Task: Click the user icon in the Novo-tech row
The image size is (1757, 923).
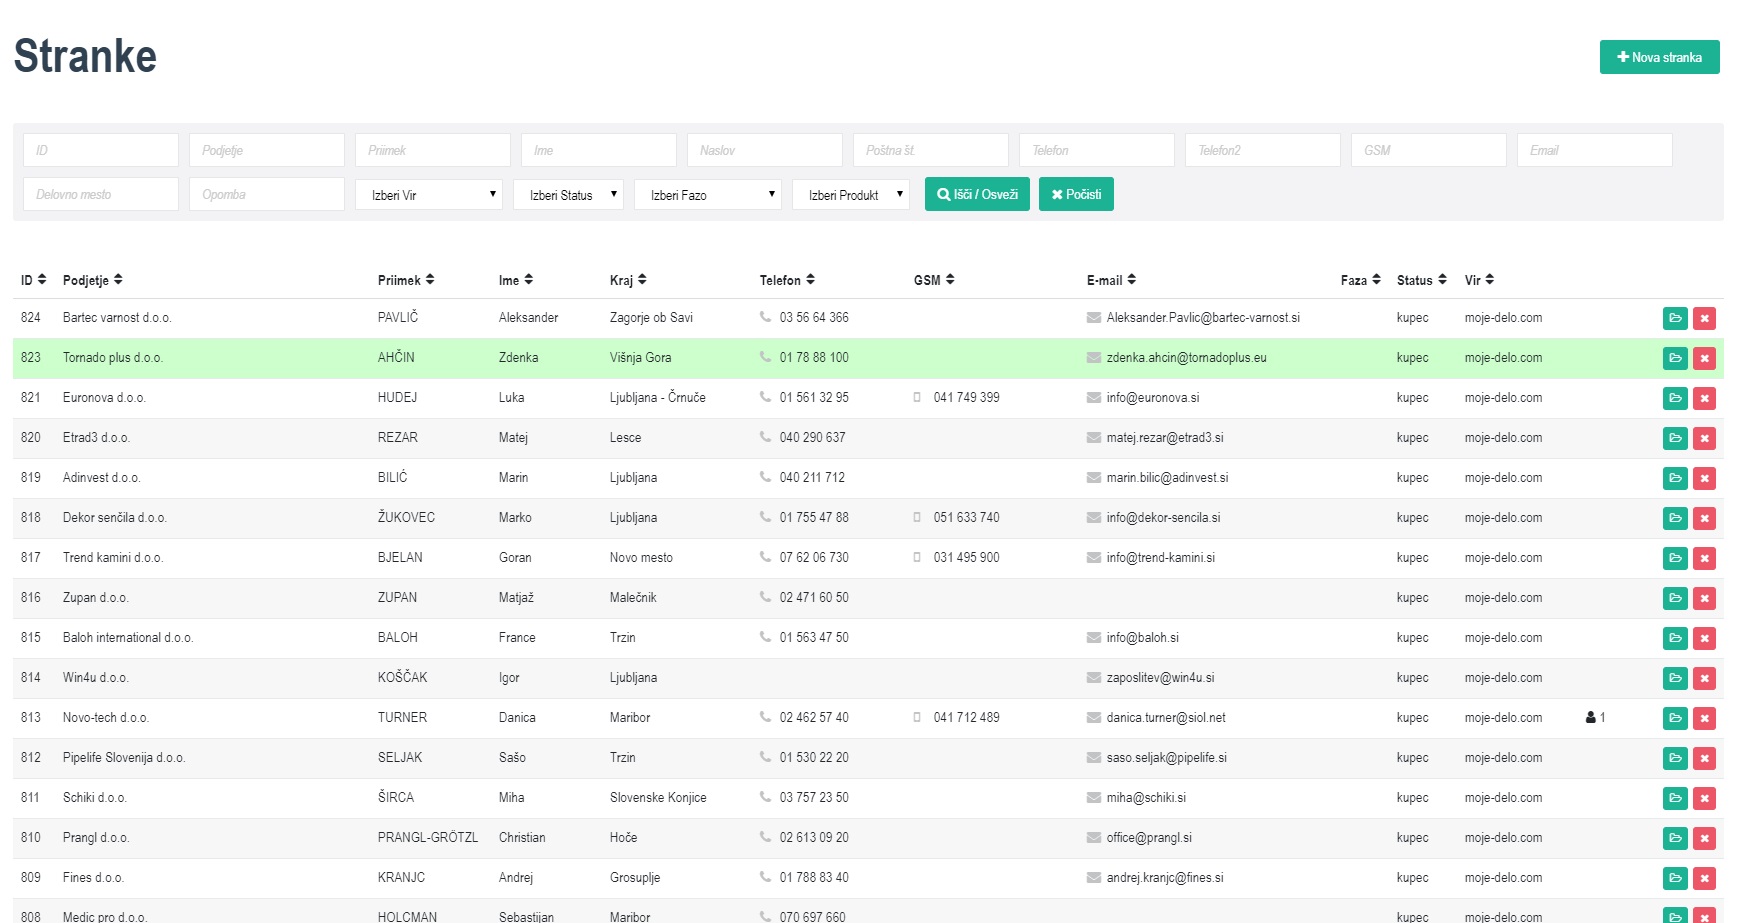Action: pos(1591,717)
